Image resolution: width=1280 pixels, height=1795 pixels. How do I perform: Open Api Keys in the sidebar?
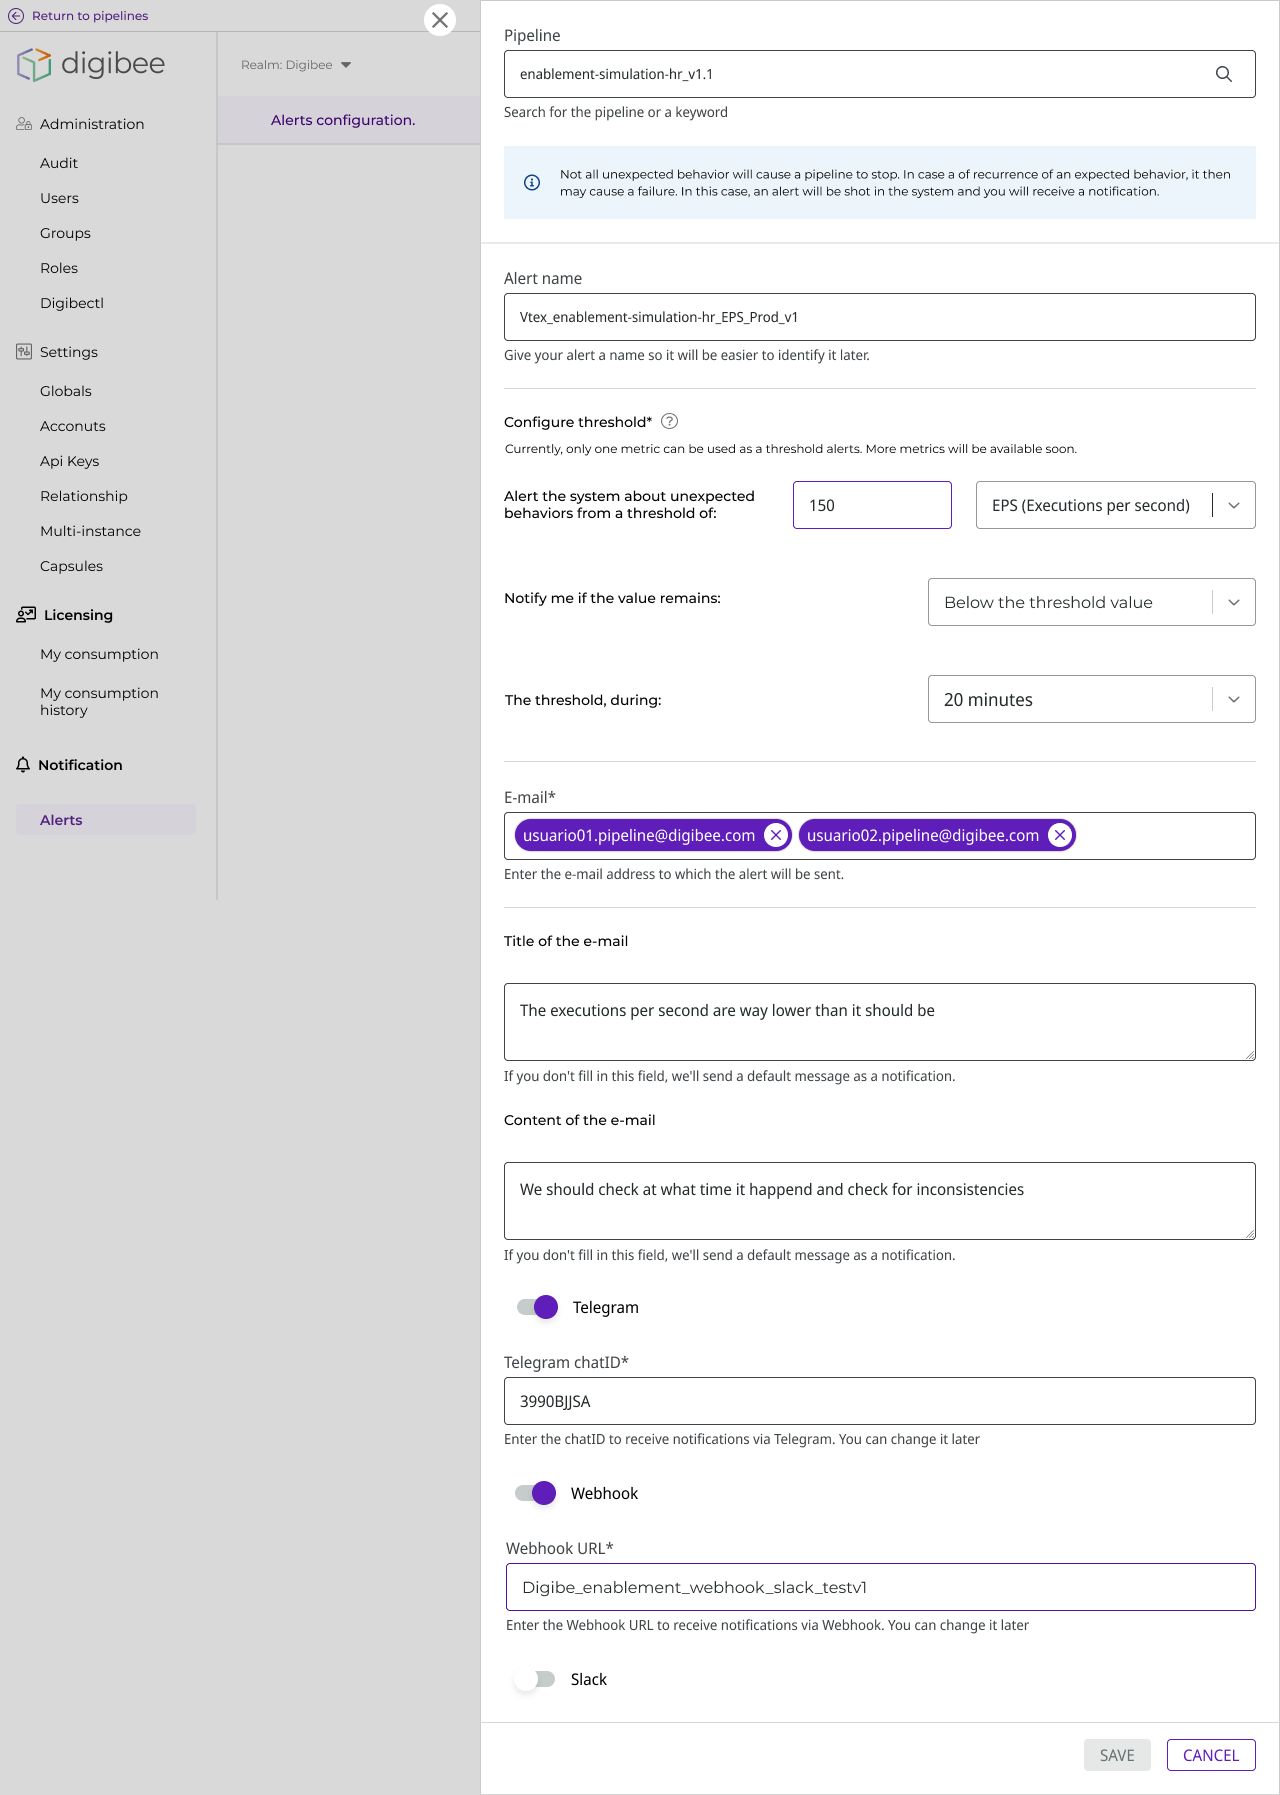(x=70, y=461)
